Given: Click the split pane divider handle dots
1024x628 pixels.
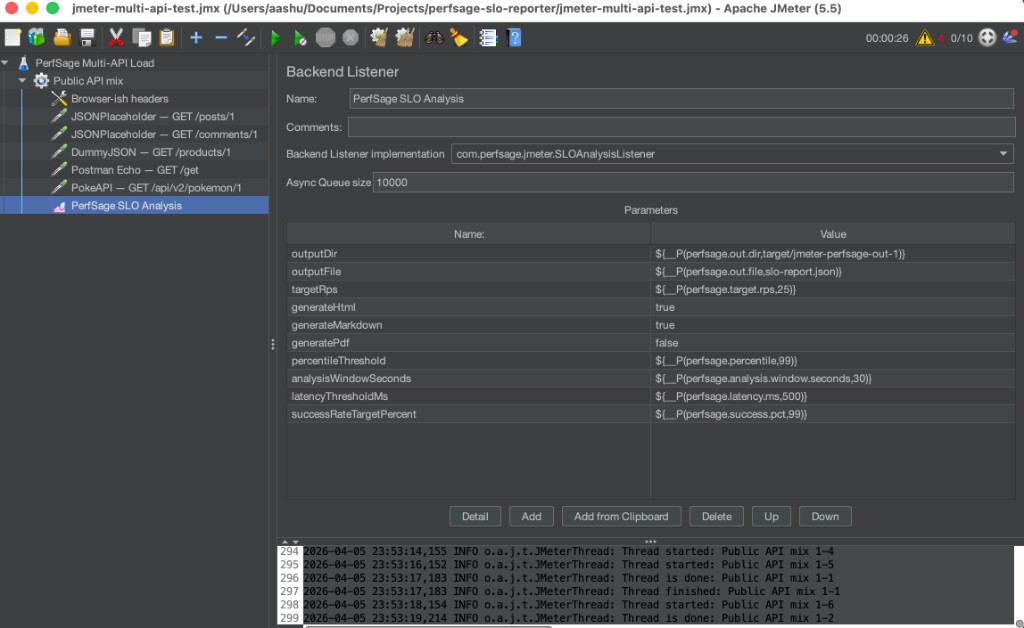Looking at the screenshot, I should 273,344.
